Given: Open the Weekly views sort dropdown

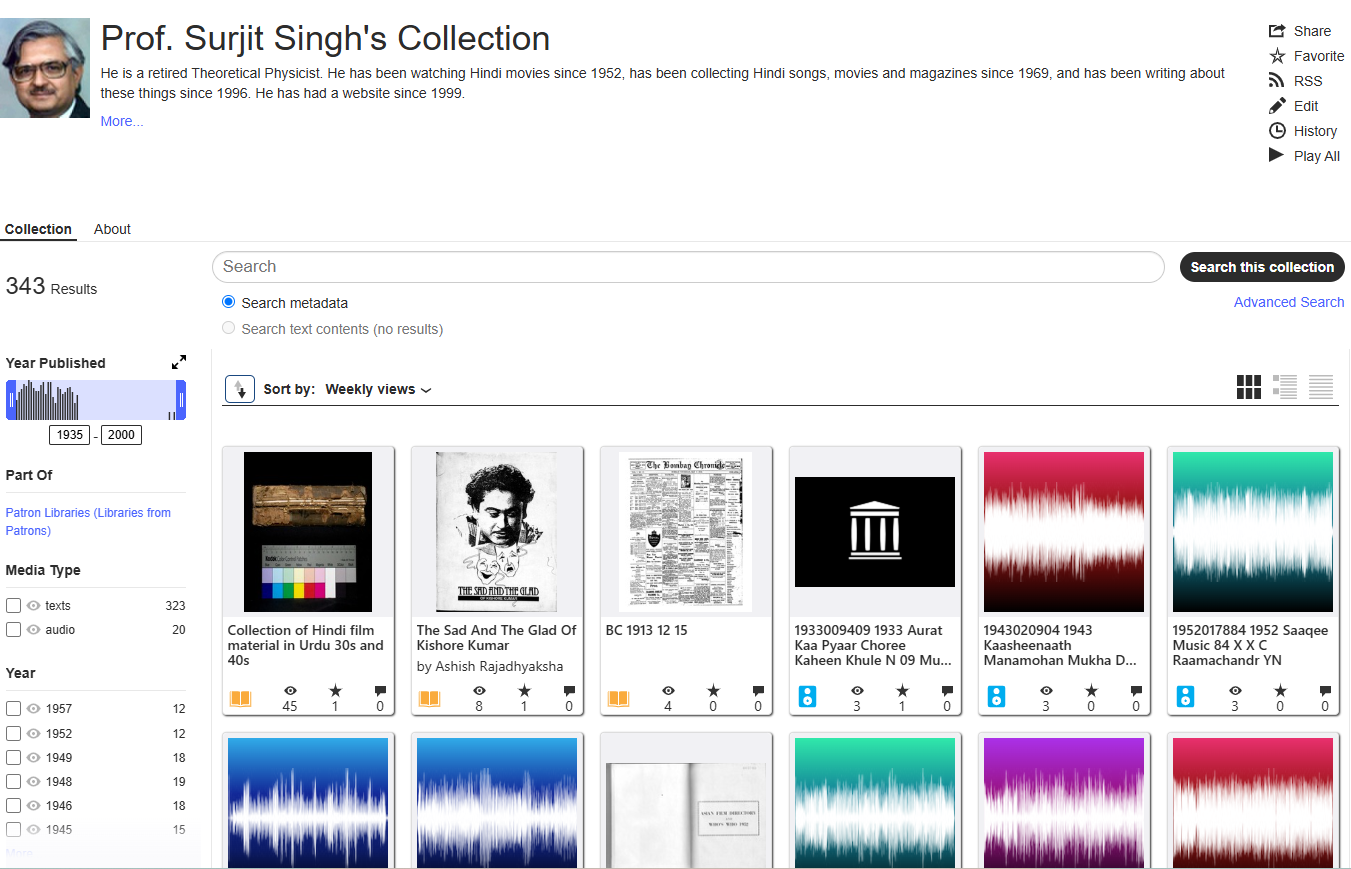Looking at the screenshot, I should [x=378, y=389].
